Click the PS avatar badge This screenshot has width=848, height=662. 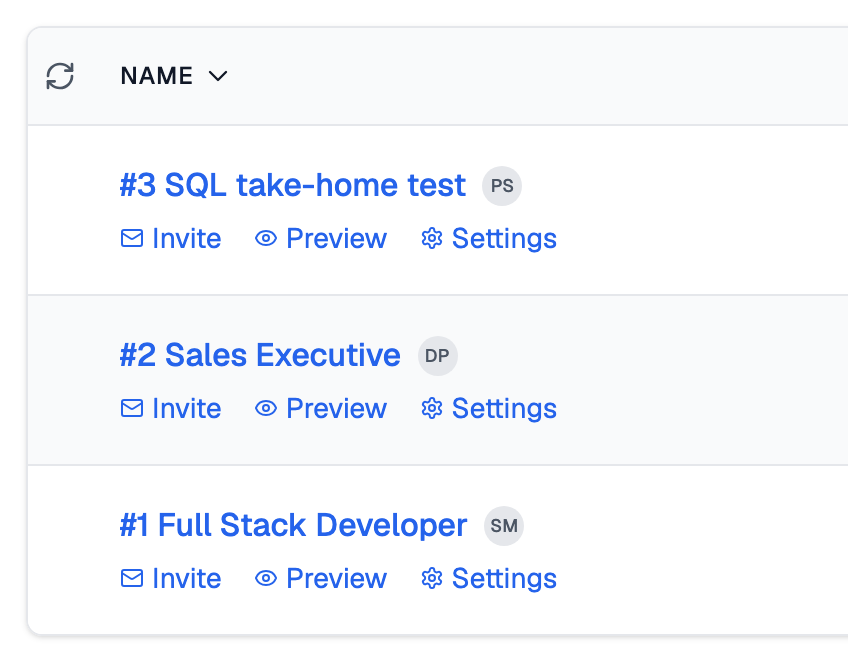(502, 186)
